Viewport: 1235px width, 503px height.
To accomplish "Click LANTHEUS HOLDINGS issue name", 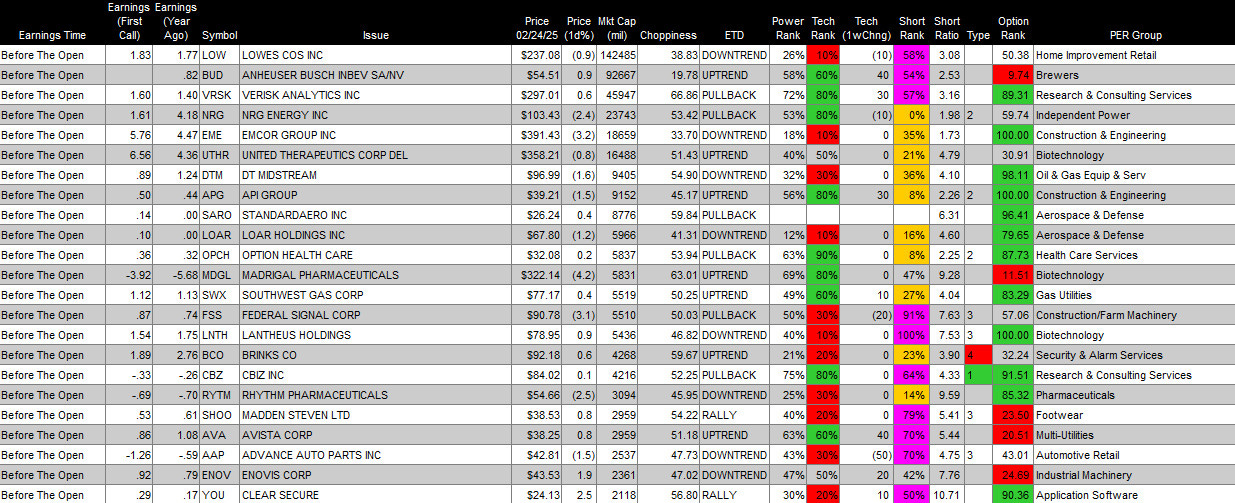I will tap(295, 335).
